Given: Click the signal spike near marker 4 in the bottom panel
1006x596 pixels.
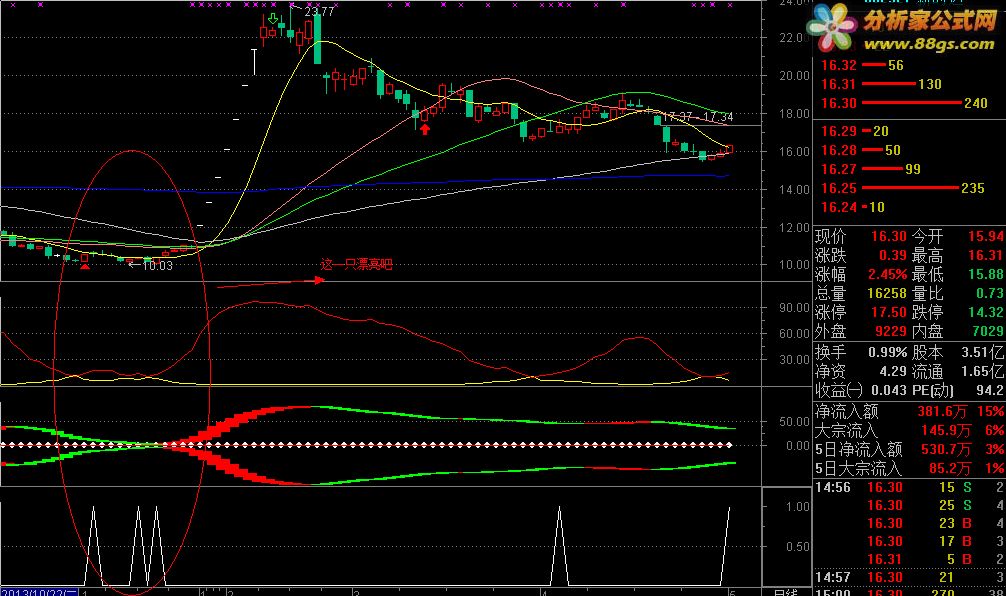Looking at the screenshot, I should click(559, 545).
